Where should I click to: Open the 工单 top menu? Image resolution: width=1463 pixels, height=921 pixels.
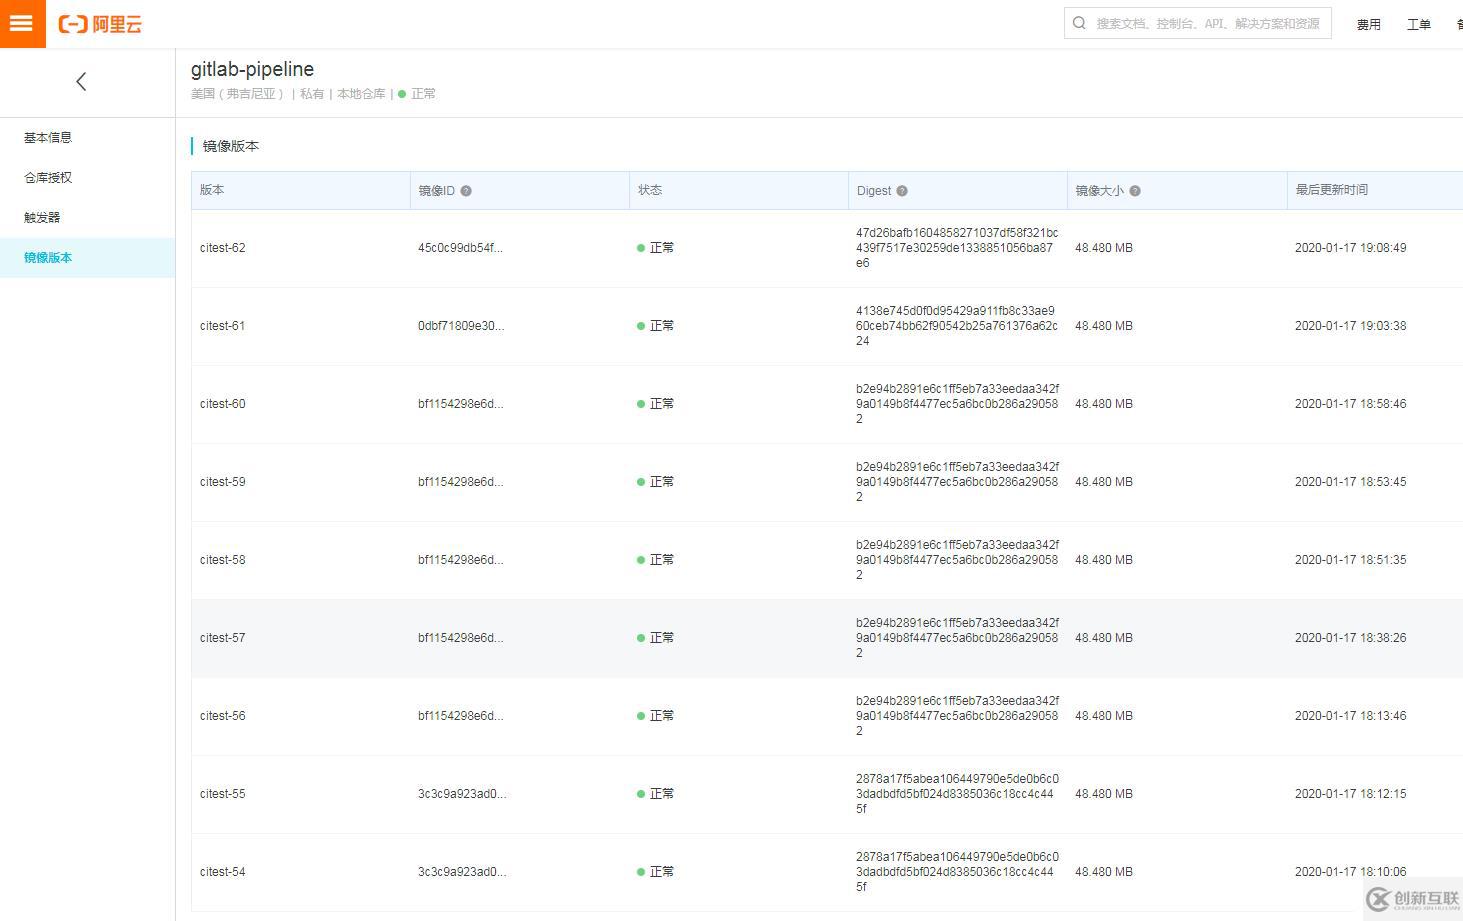1419,24
